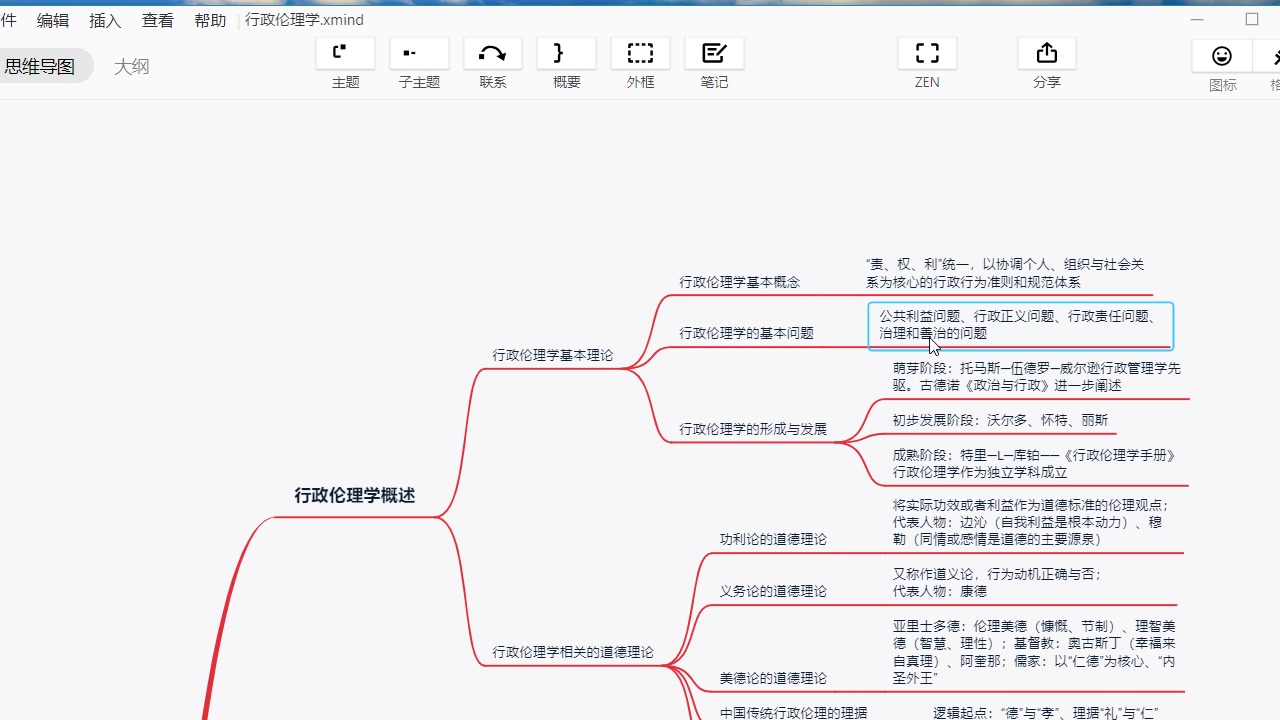Select topic 行政伦理学基本理论
Image resolution: width=1280 pixels, height=720 pixels.
(x=553, y=355)
